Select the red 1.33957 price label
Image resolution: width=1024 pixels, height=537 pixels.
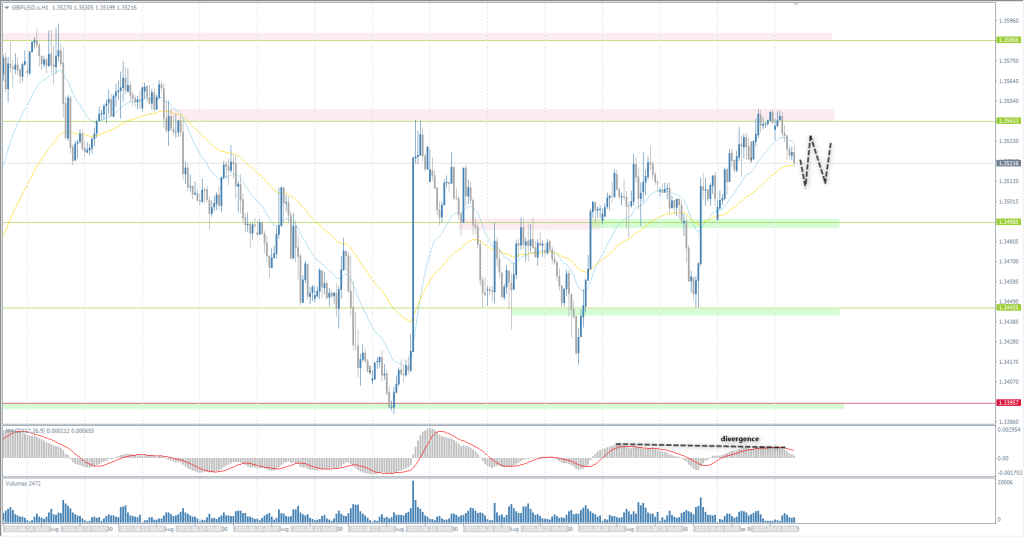click(x=1008, y=402)
